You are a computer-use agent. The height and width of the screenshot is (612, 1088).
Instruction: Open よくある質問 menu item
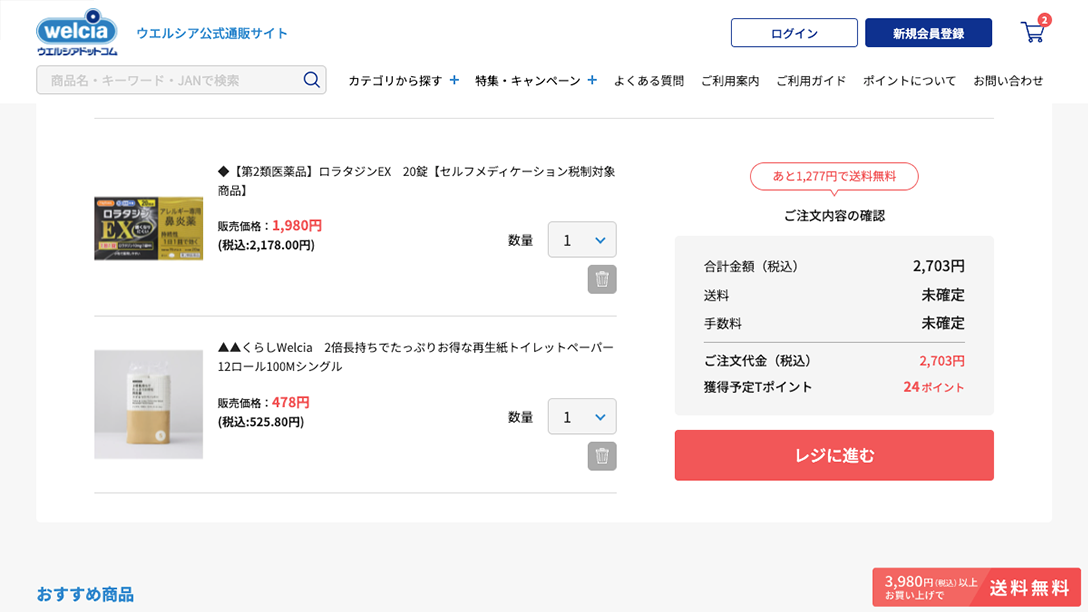649,81
